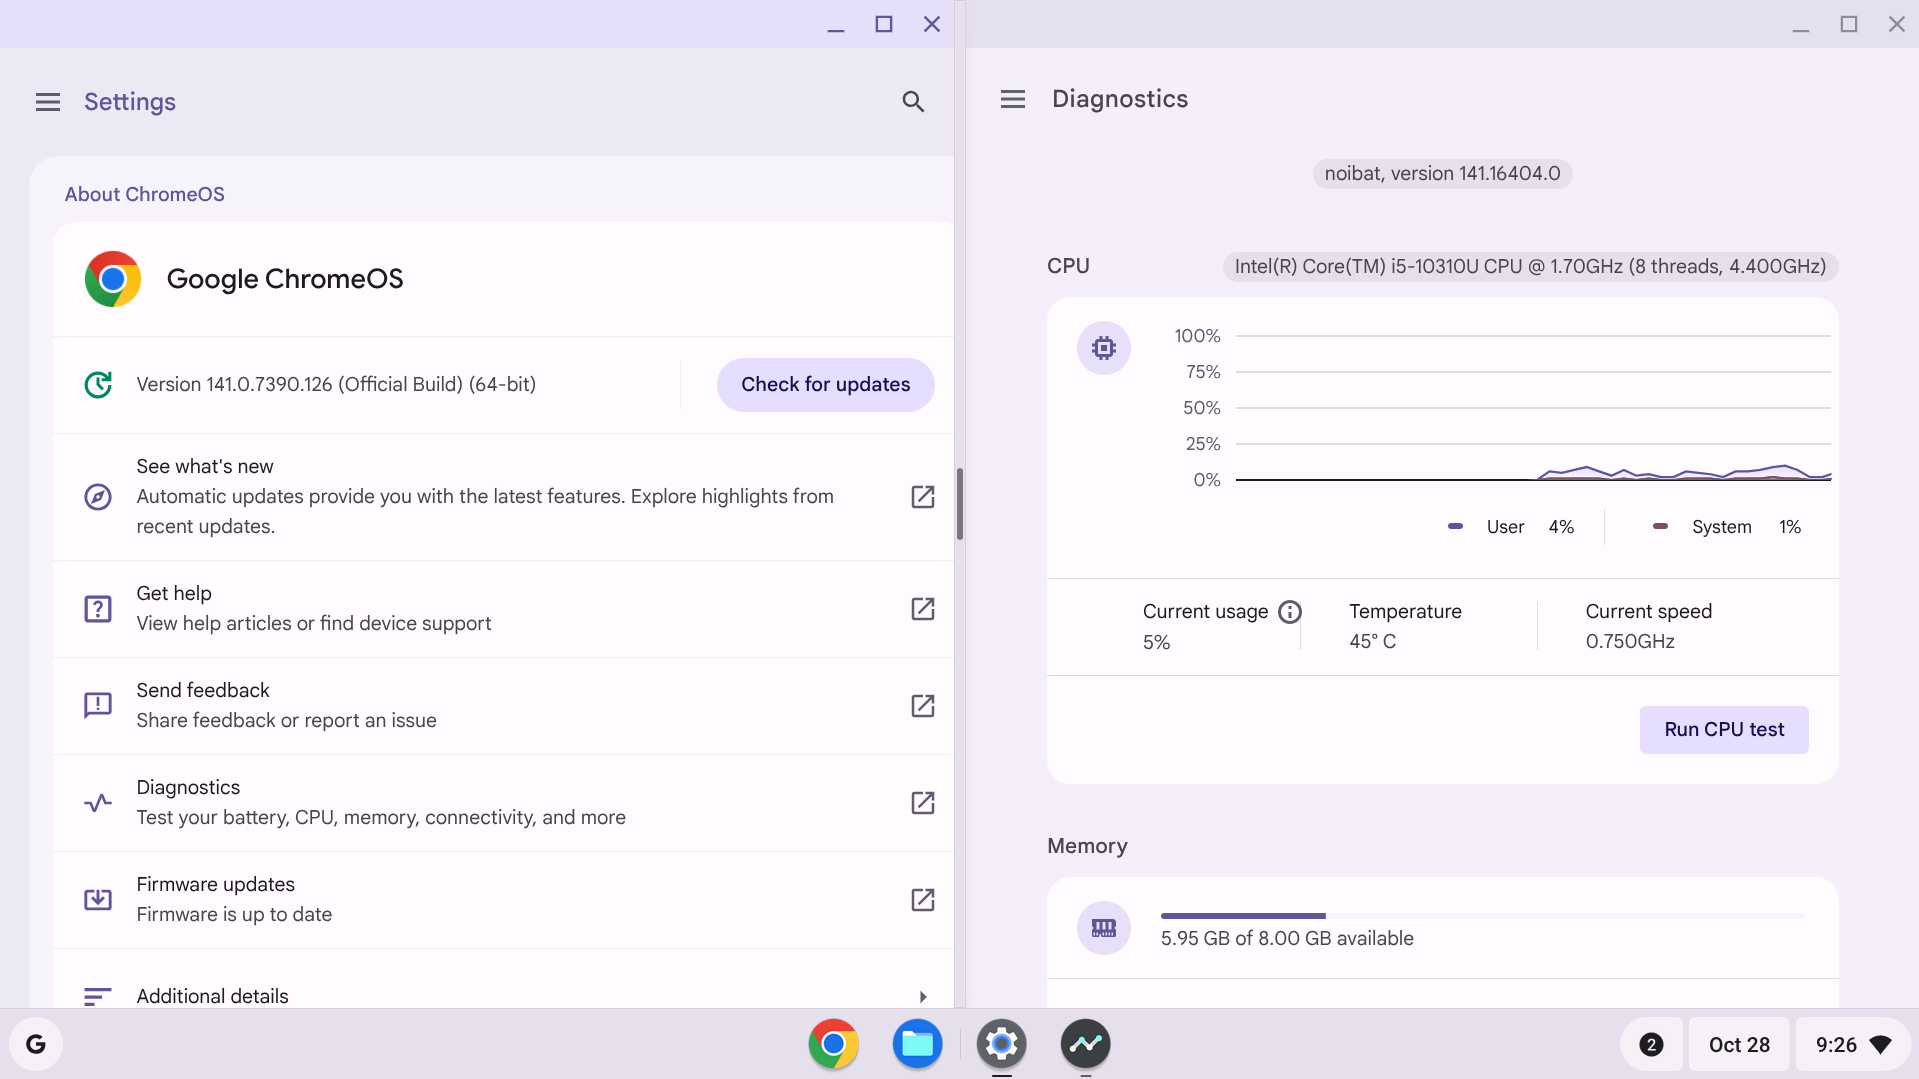
Task: Open Send feedback external link icon
Action: tap(922, 706)
